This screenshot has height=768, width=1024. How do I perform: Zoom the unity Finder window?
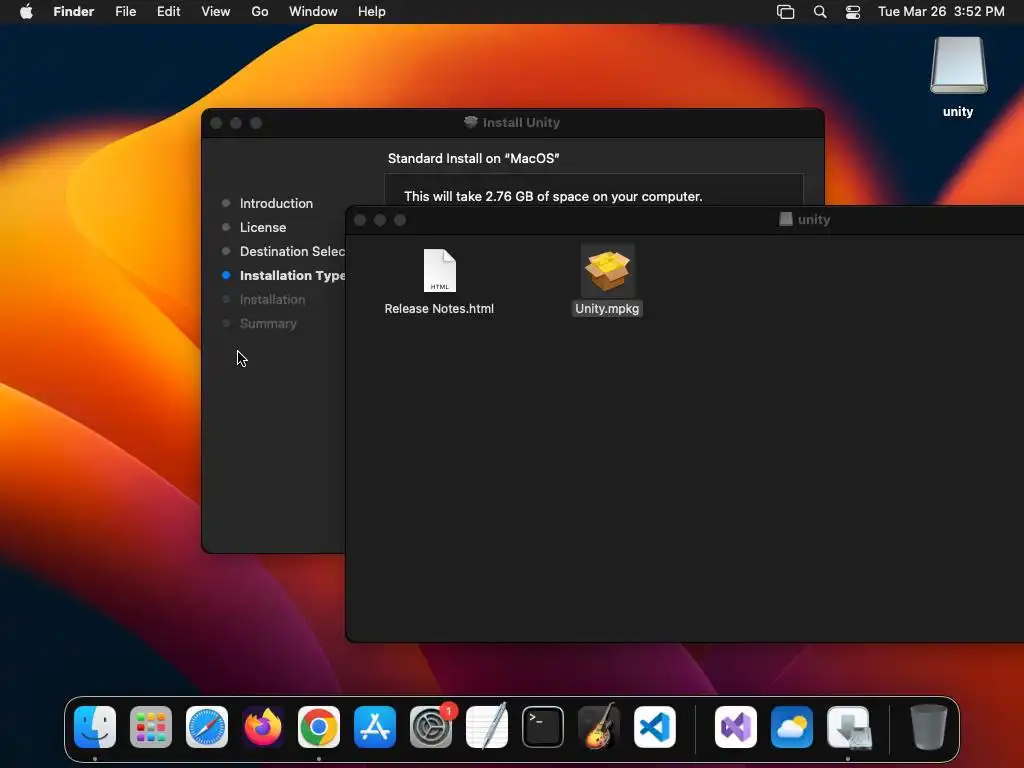(400, 220)
